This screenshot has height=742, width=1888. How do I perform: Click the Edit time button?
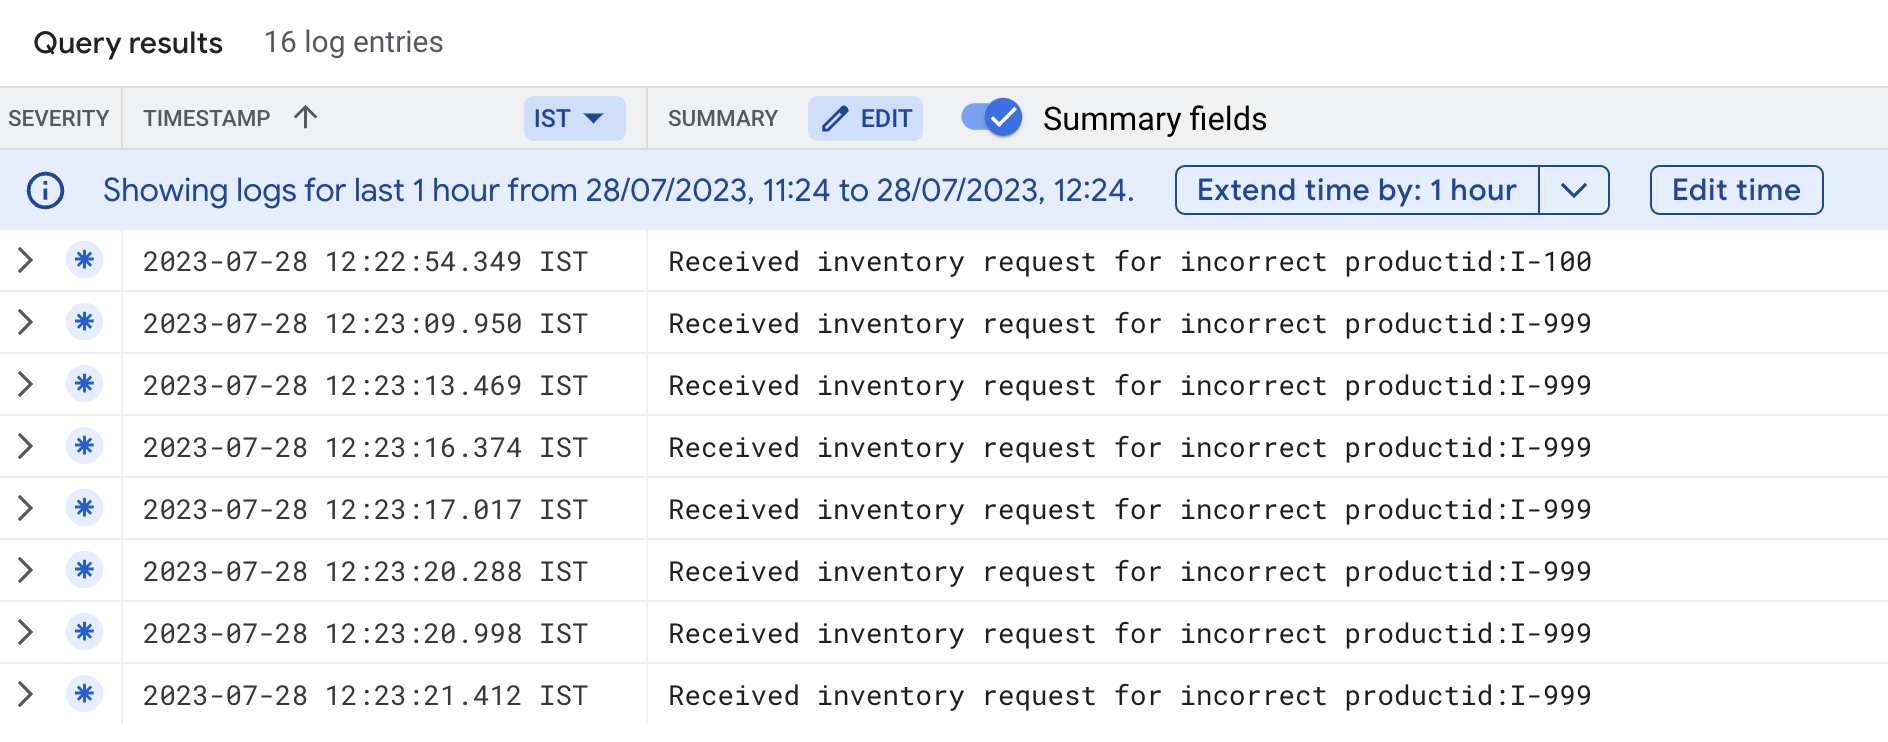pyautogui.click(x=1736, y=190)
